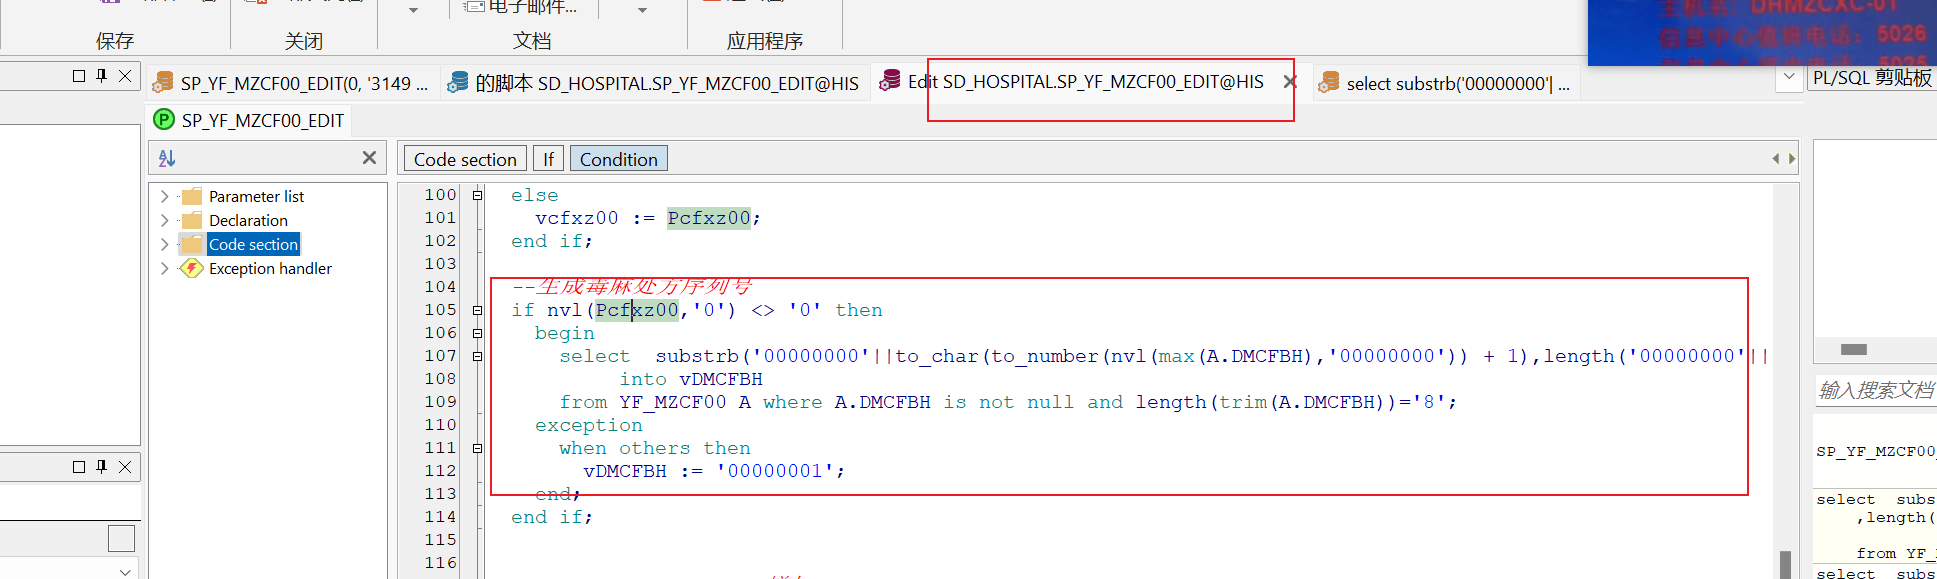Click the Code section folder icon
Viewport: 1937px width, 579px height.
tap(191, 244)
